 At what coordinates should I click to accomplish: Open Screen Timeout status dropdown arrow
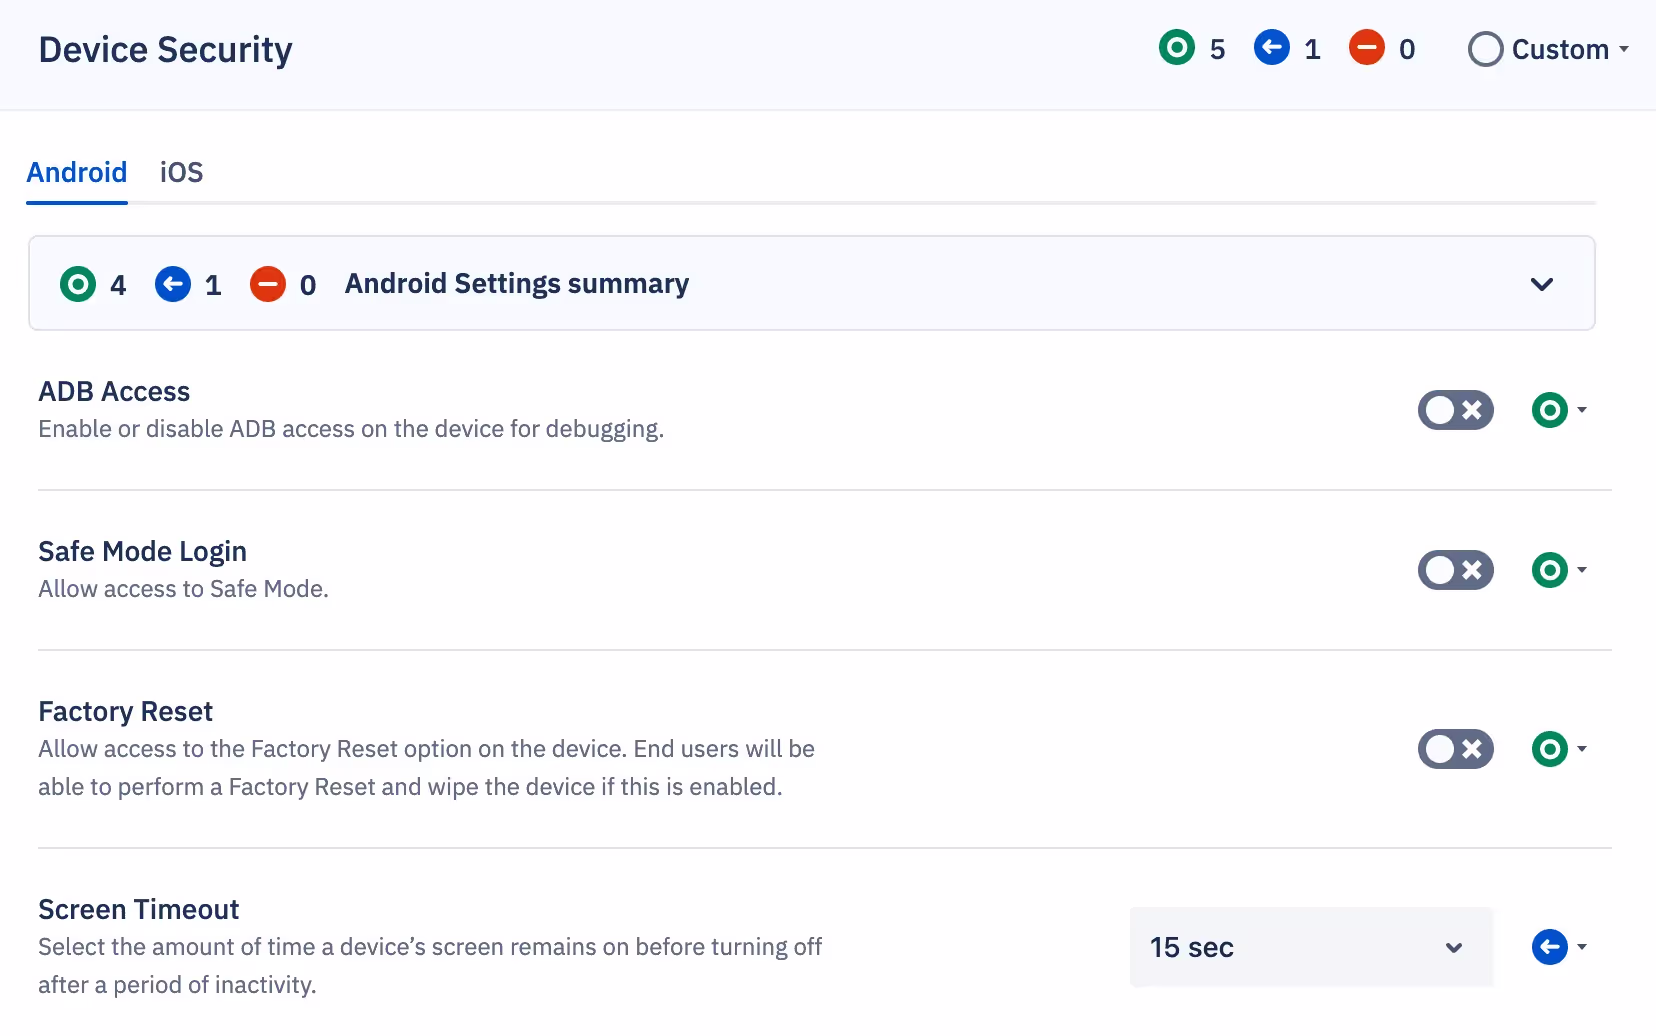(1582, 947)
